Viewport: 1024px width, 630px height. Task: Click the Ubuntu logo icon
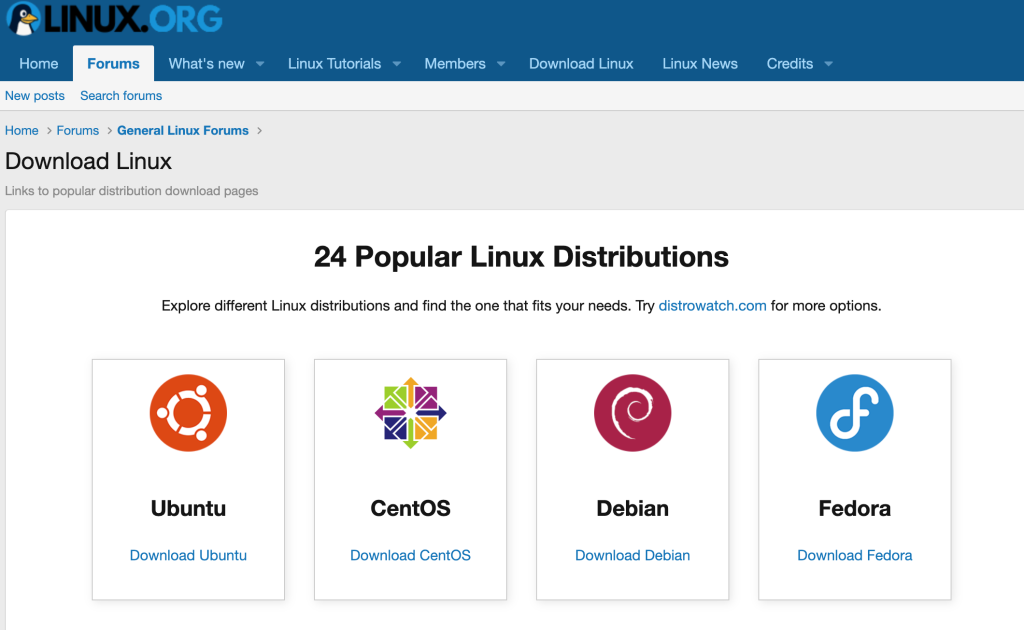click(x=188, y=413)
